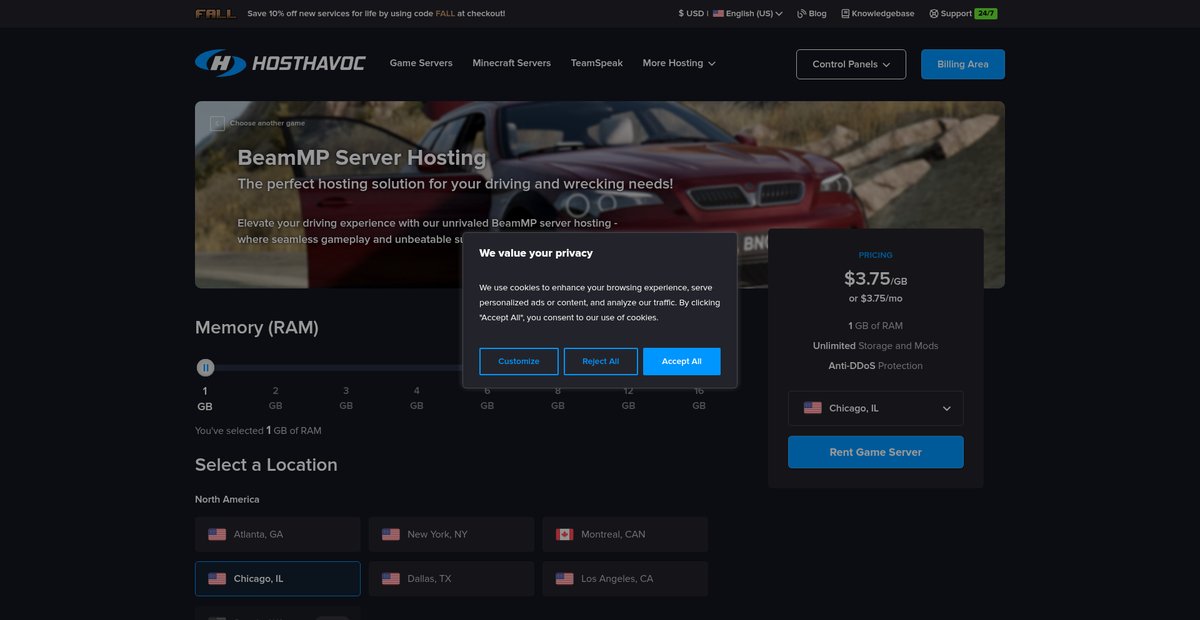Choose Montreal, CAN location
The image size is (1200, 620).
(x=625, y=534)
